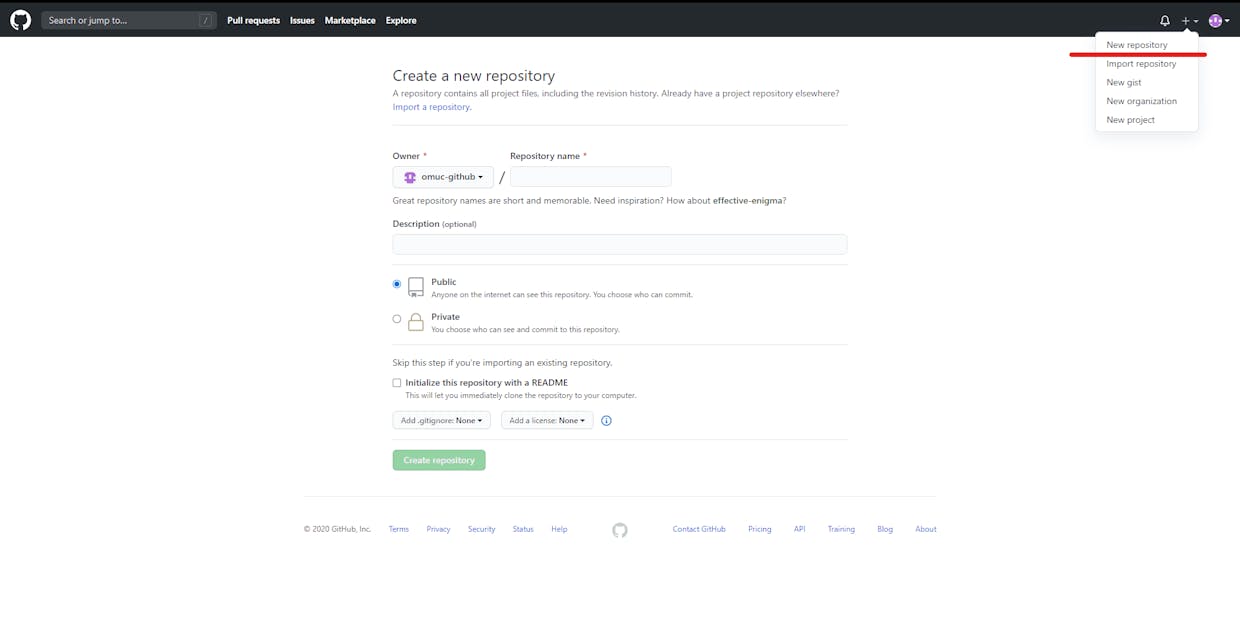
Task: Choose New organization from the menu
Action: [x=1141, y=101]
